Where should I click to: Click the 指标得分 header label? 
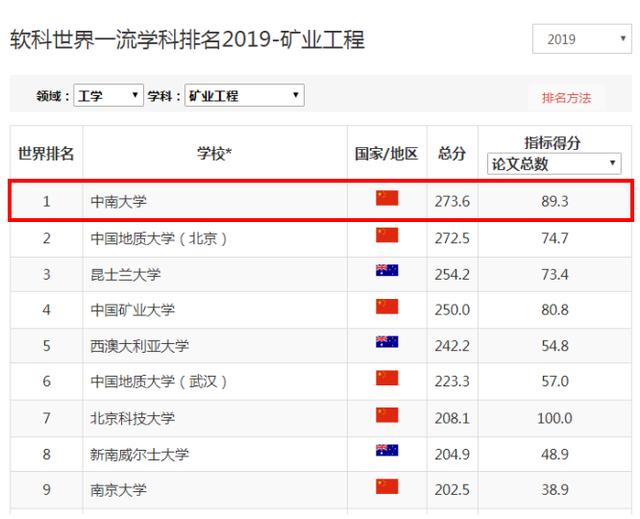coord(553,142)
